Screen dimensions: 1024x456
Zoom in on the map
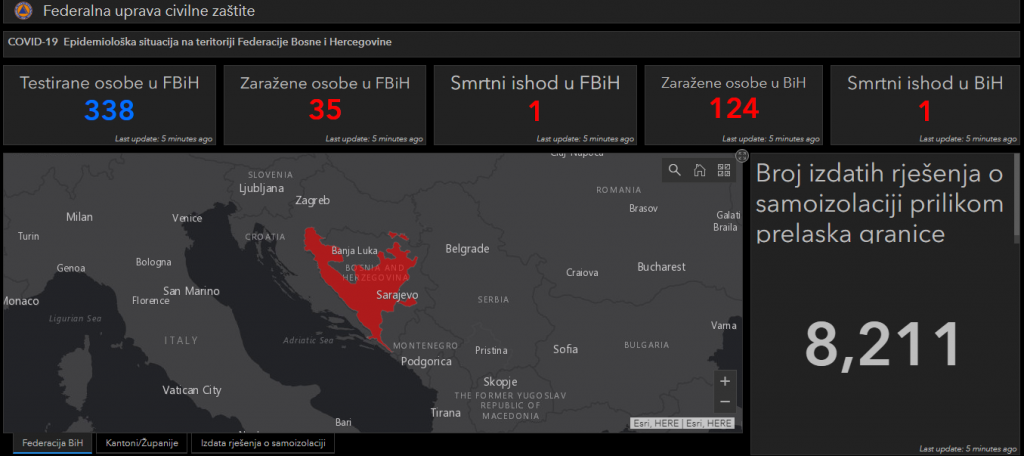[725, 381]
